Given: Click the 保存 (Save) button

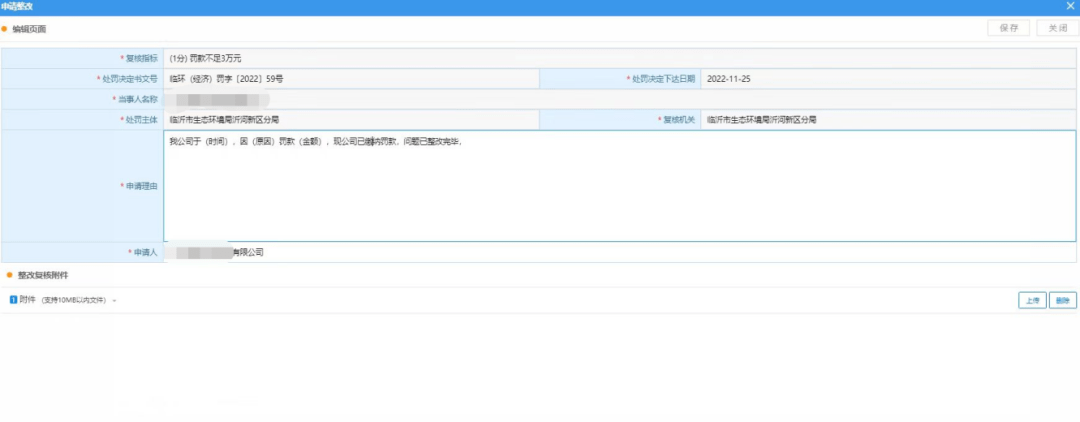Looking at the screenshot, I should 1008,28.
